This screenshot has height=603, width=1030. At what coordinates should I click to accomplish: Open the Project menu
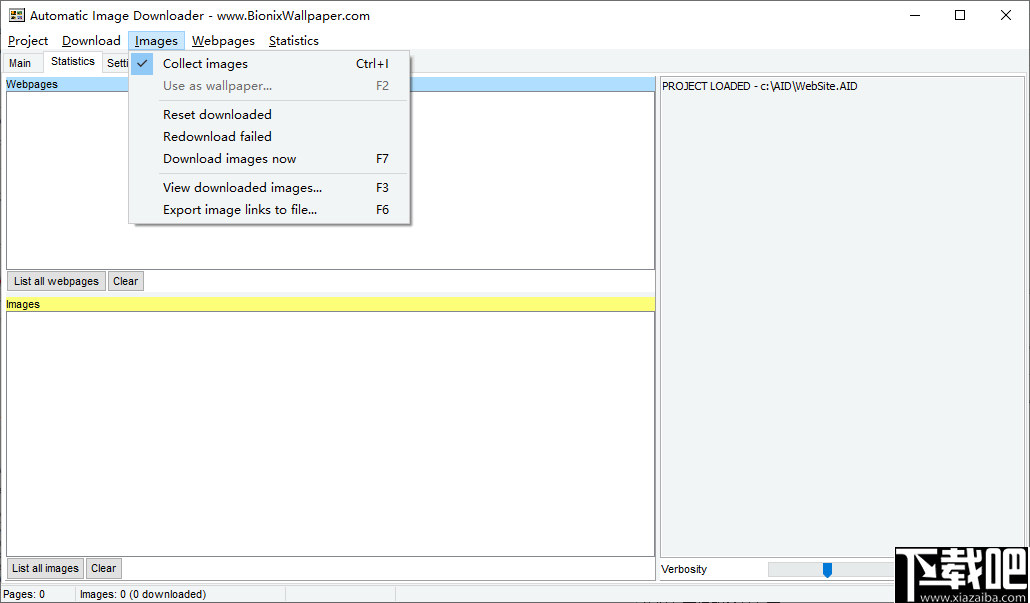[x=28, y=41]
